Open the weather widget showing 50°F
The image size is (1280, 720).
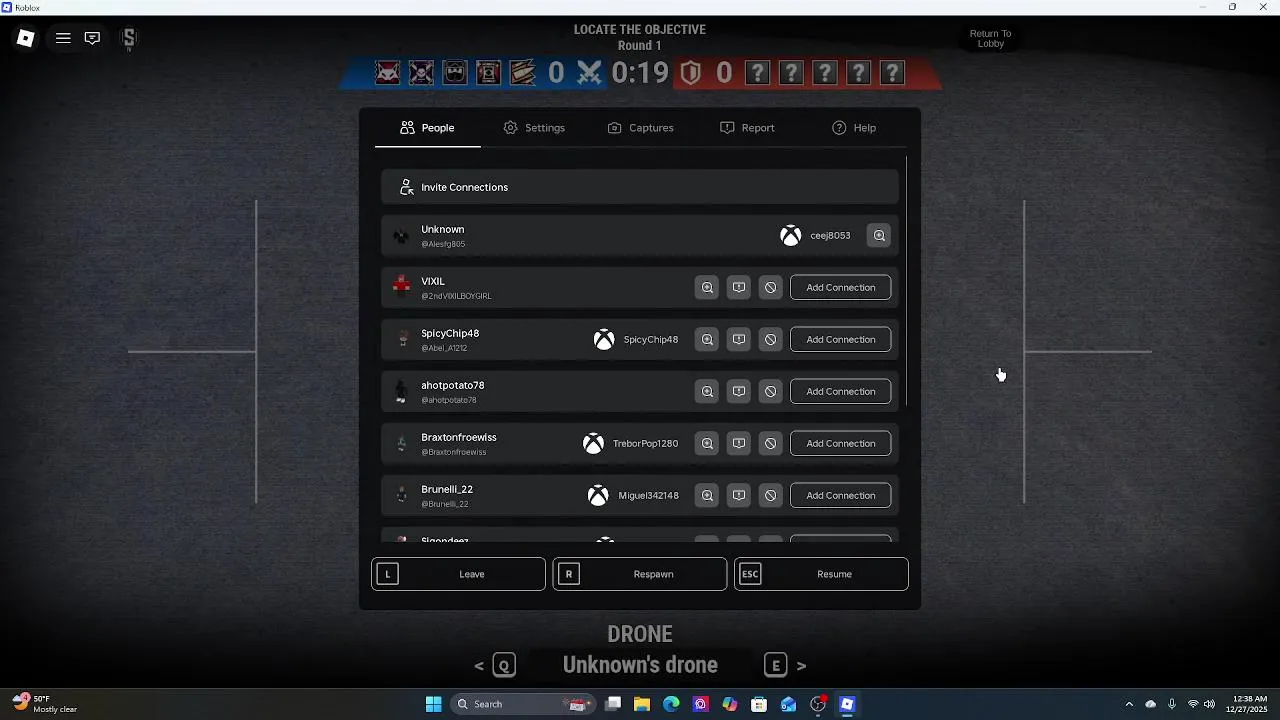tap(46, 704)
